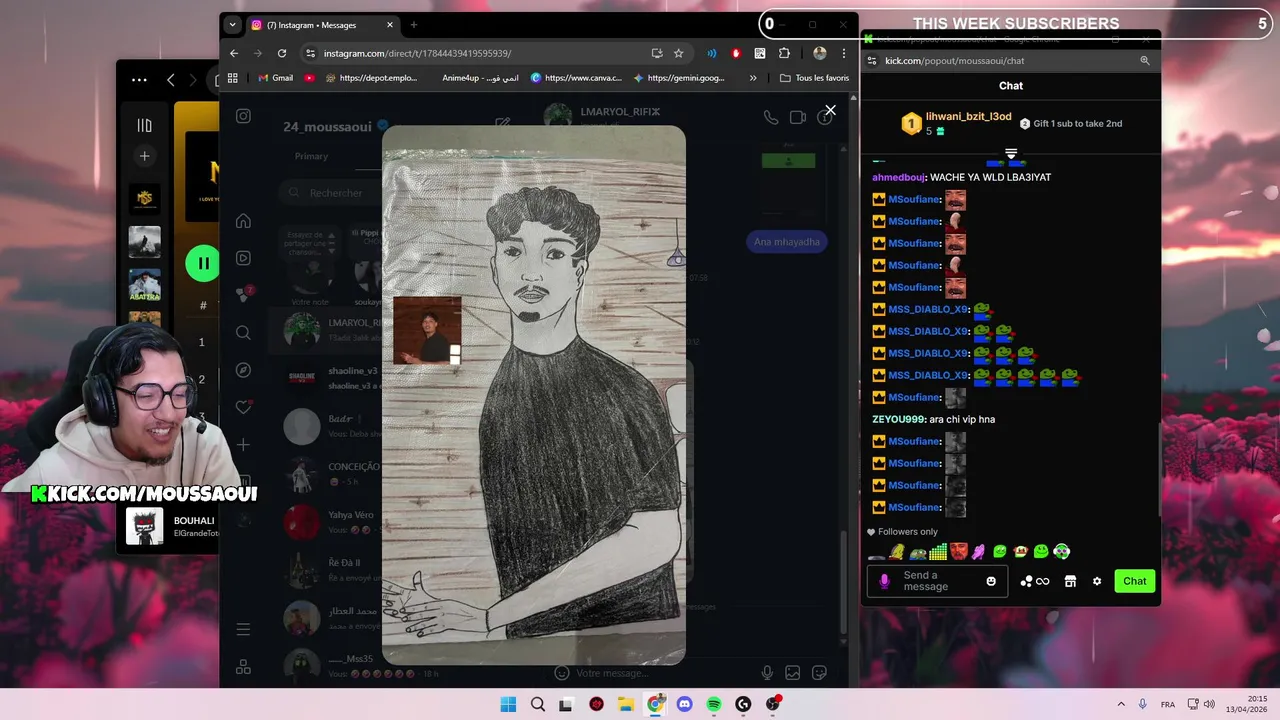Open the Instagram Explore compass icon
Screen dimensions: 1280x720
[243, 370]
